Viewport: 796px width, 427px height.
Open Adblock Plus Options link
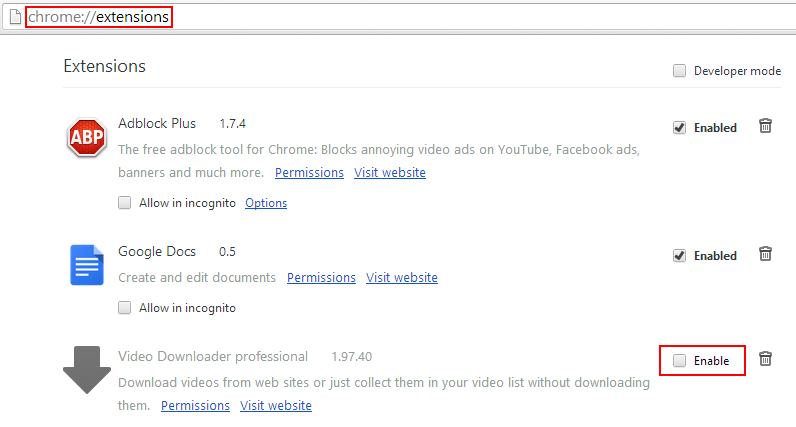point(266,203)
